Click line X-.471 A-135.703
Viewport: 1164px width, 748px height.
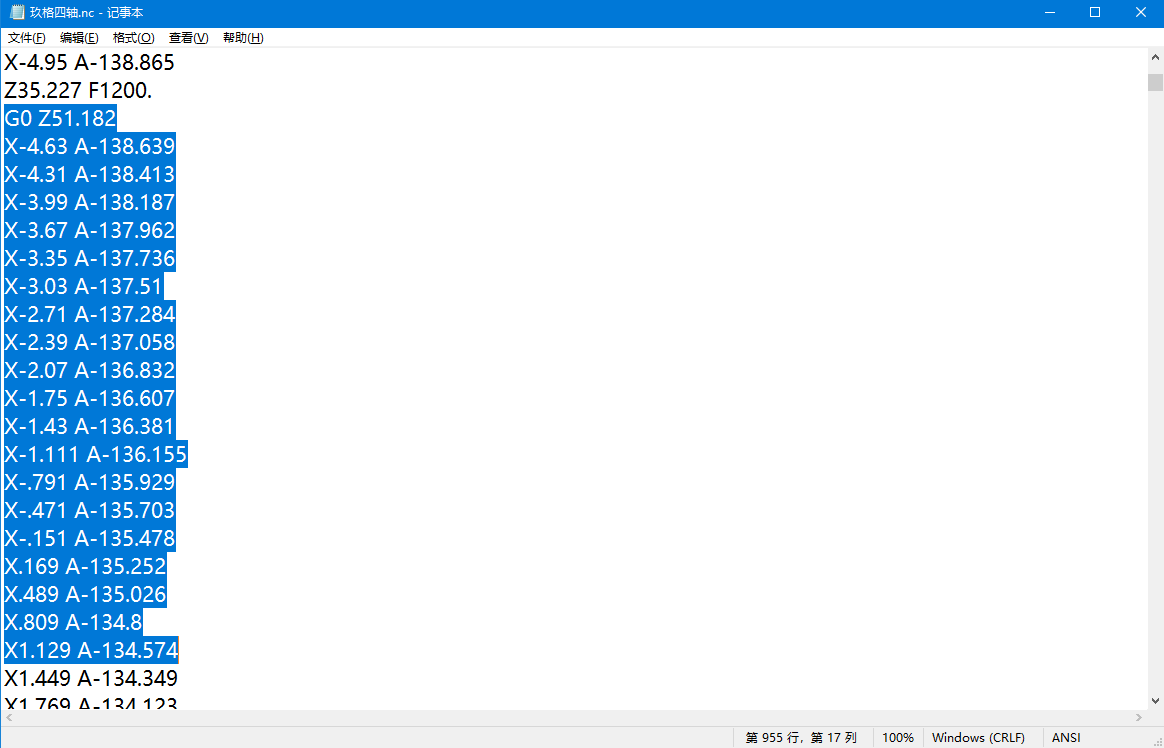click(89, 510)
